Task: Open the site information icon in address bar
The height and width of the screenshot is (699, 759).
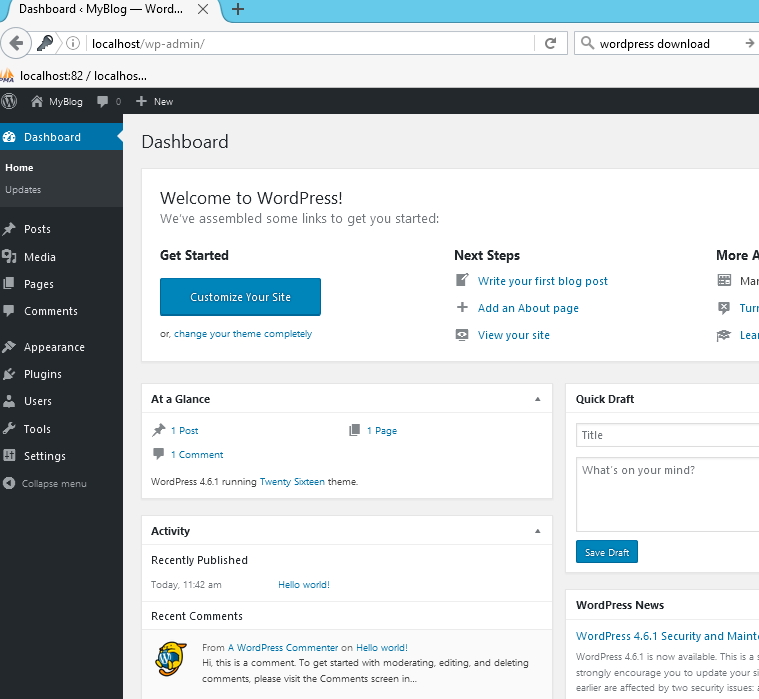Action: click(73, 44)
